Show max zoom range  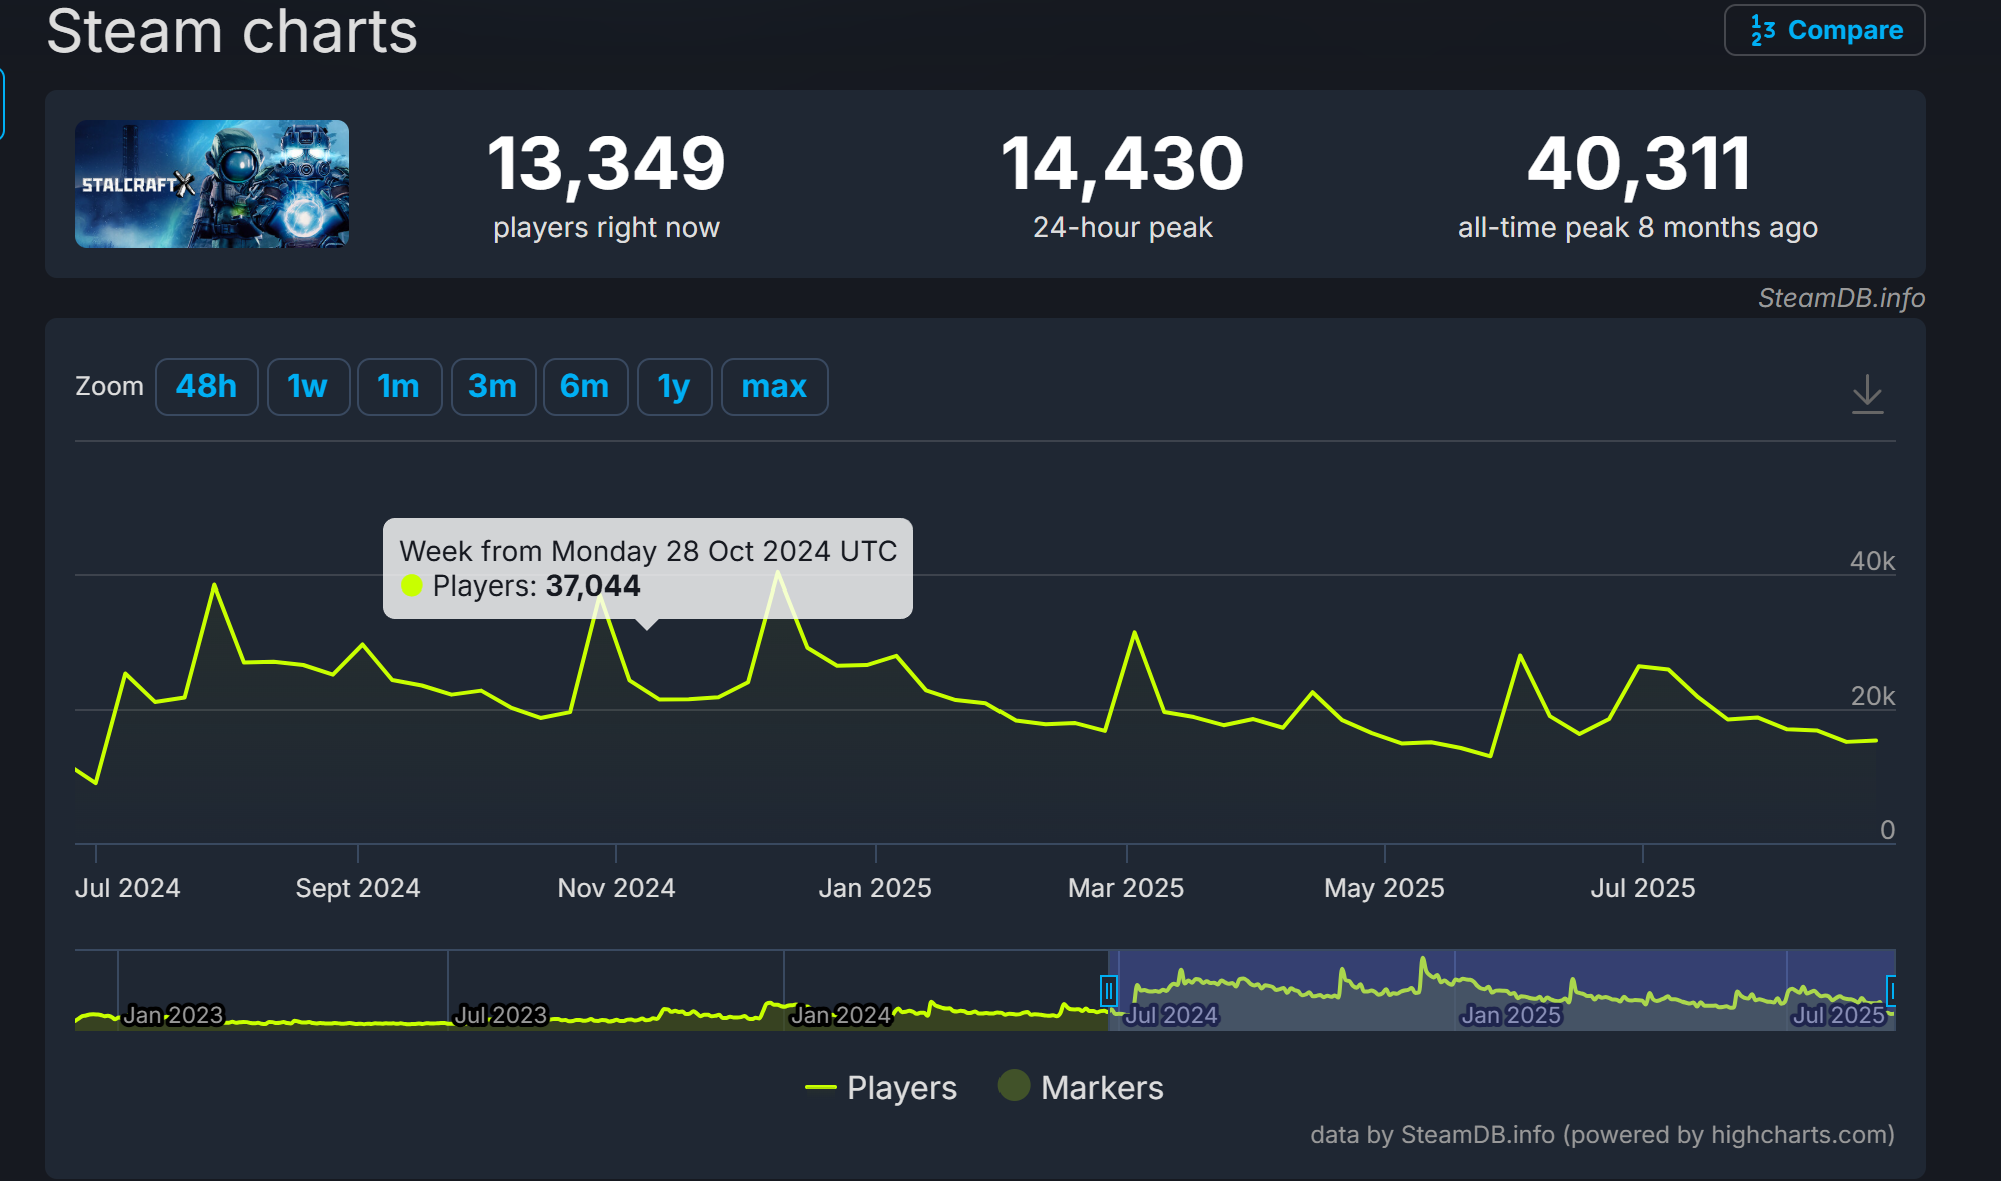click(774, 387)
